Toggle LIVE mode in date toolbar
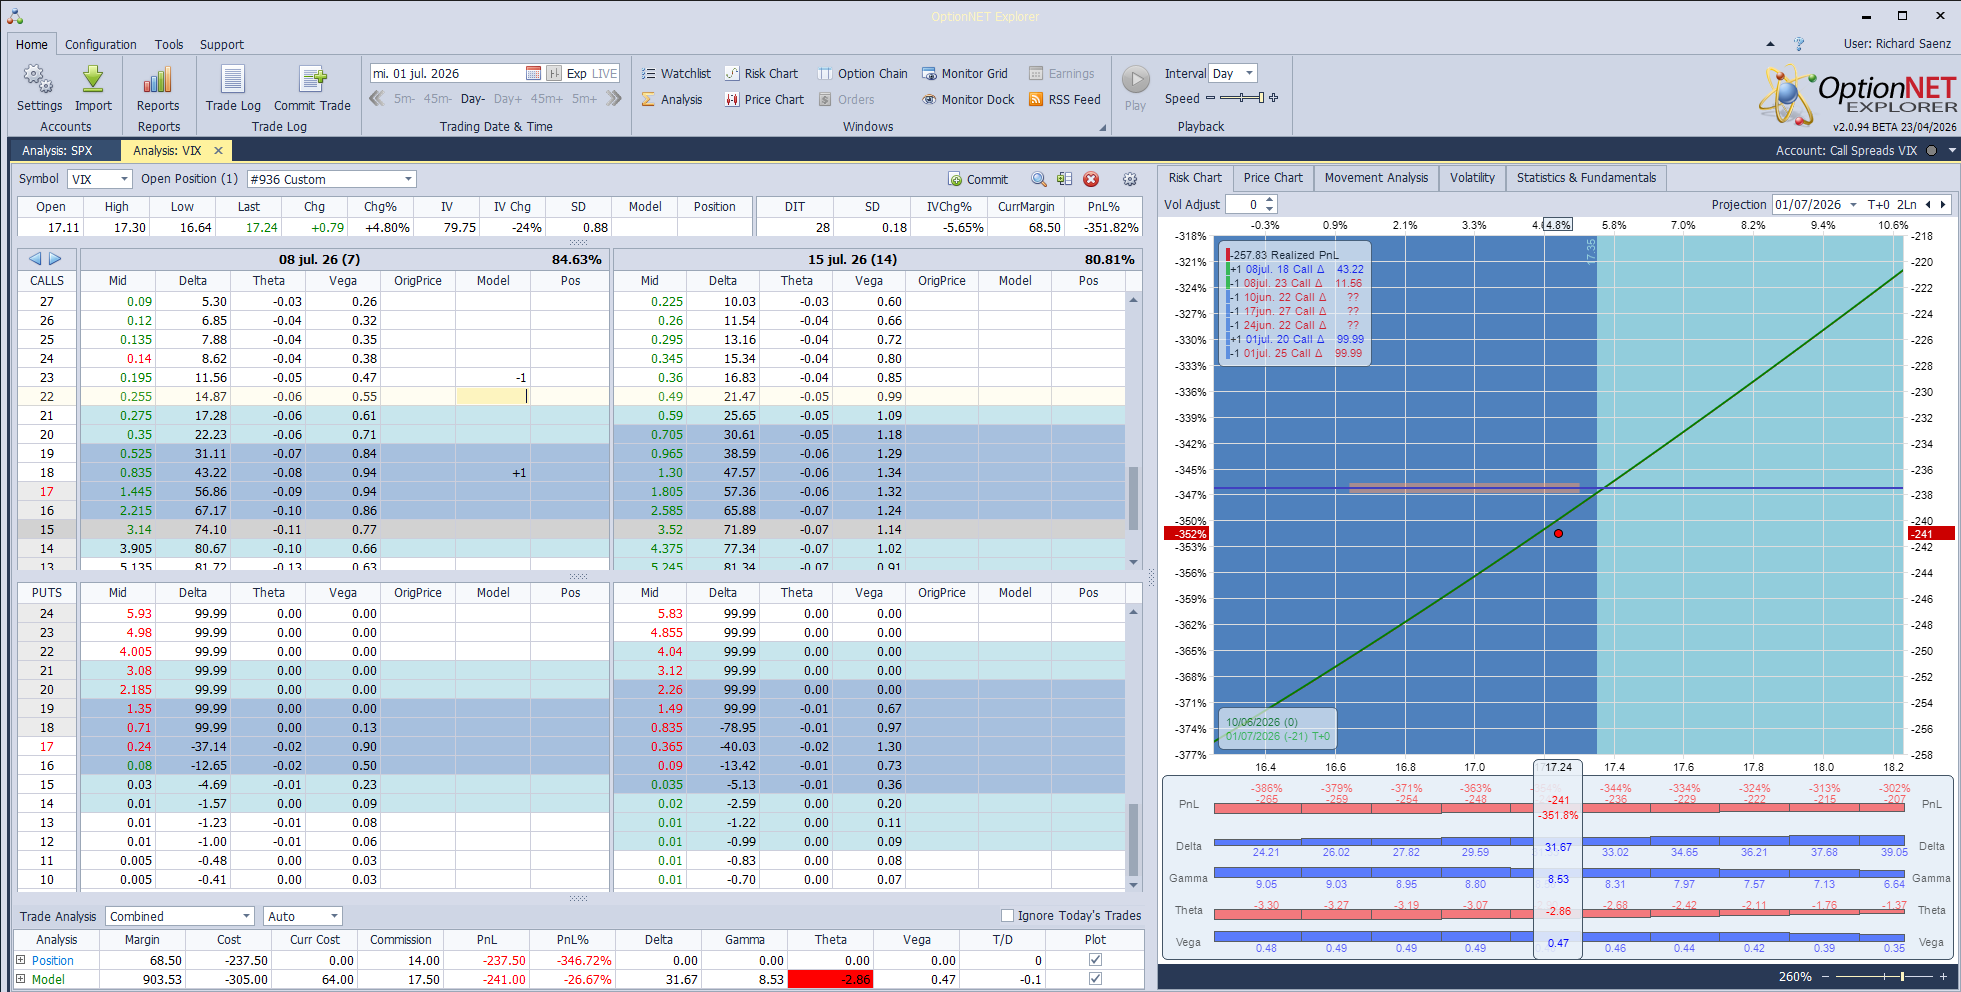Screen dimensions: 1961x992 pos(605,73)
